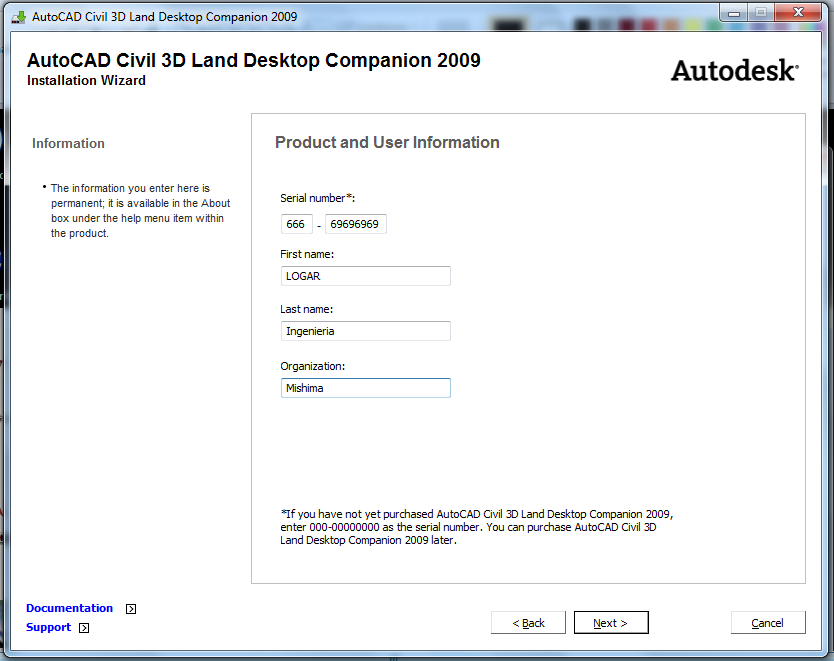Select the First name field containing LOGAR
The width and height of the screenshot is (834, 661).
(366, 276)
